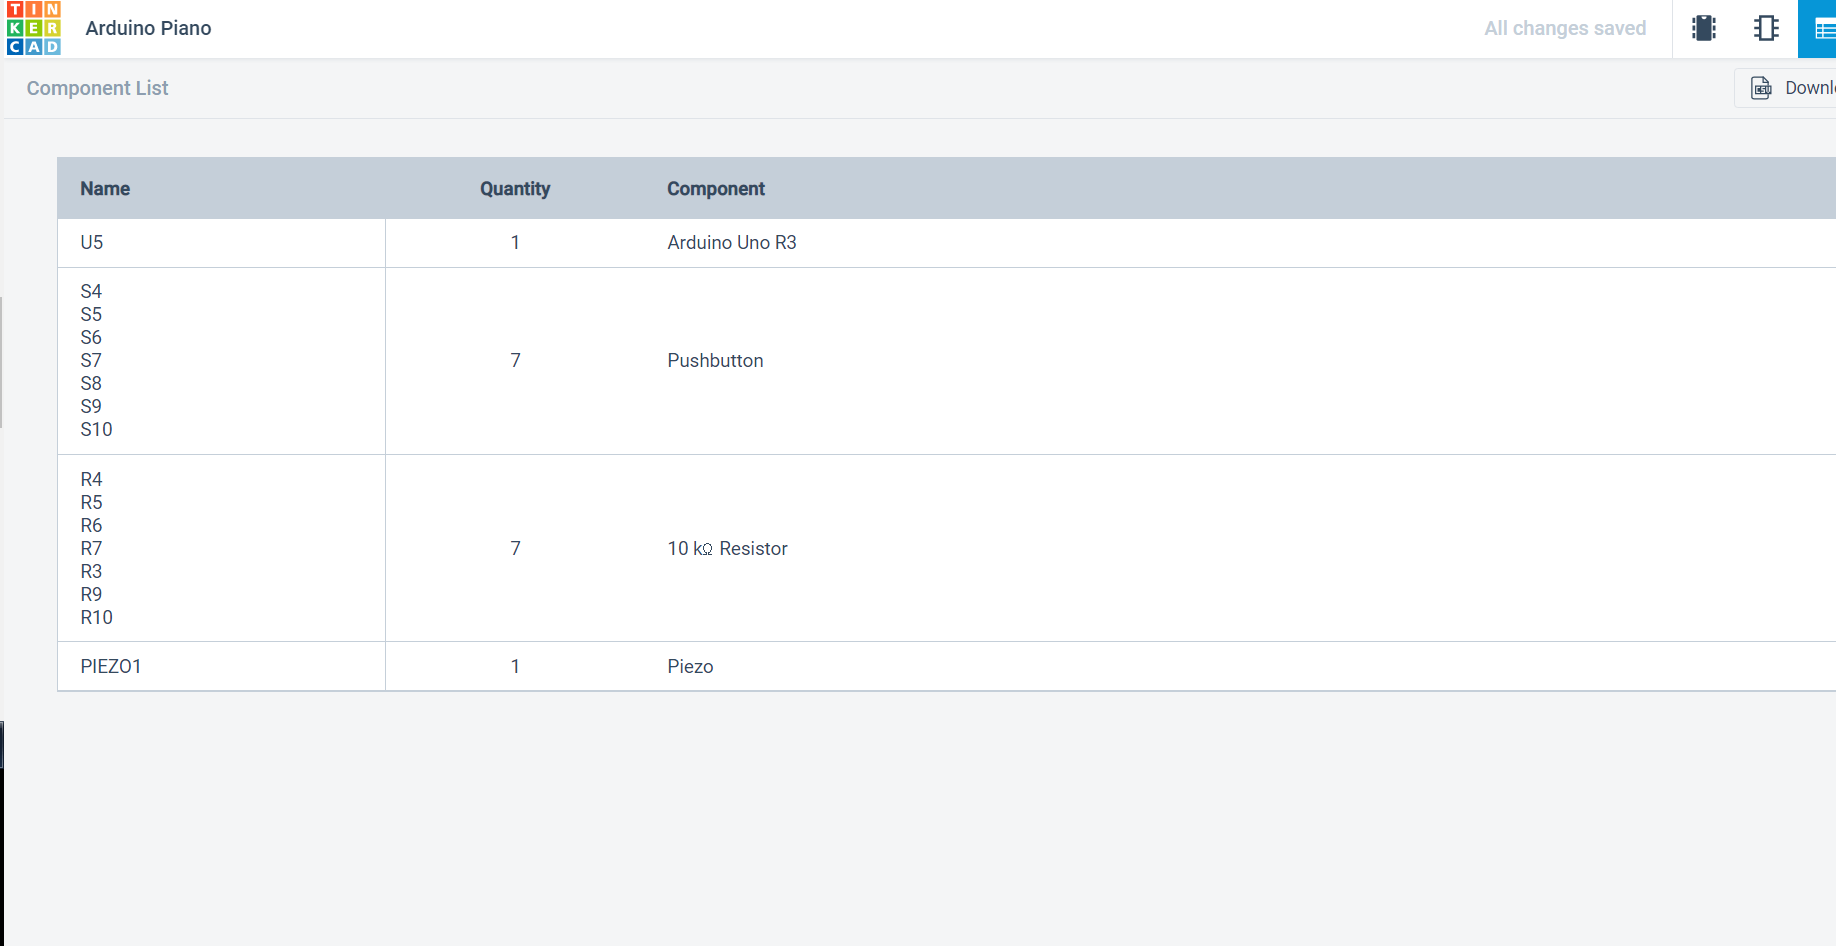1836x946 pixels.
Task: Select the Pushbutton component entry
Action: [715, 361]
